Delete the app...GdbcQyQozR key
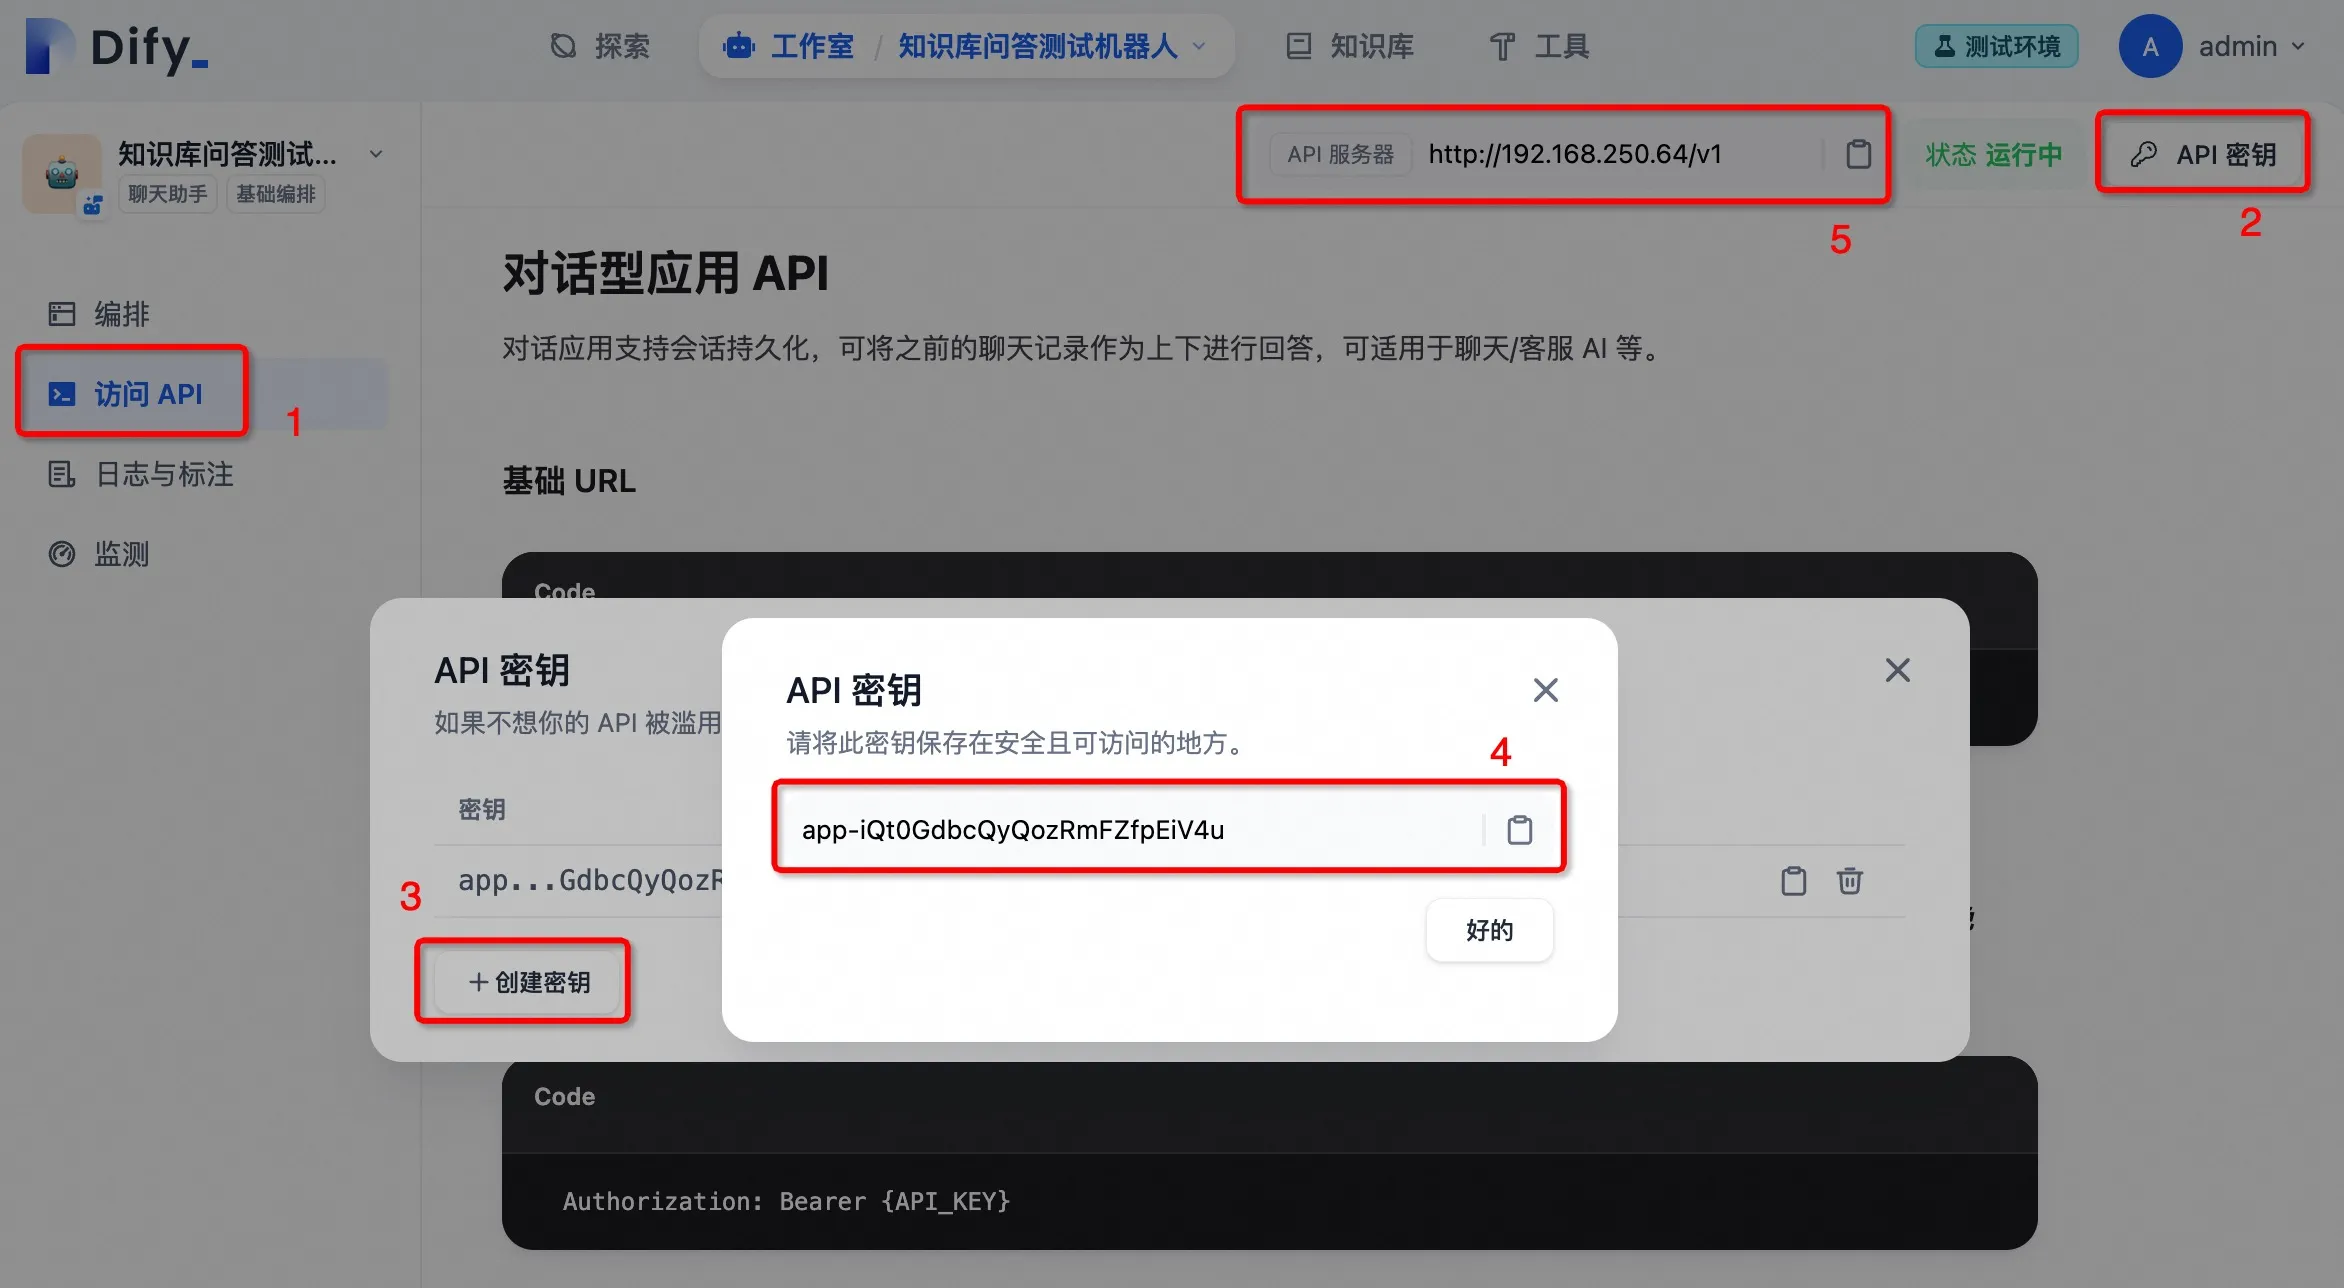 coord(1849,880)
